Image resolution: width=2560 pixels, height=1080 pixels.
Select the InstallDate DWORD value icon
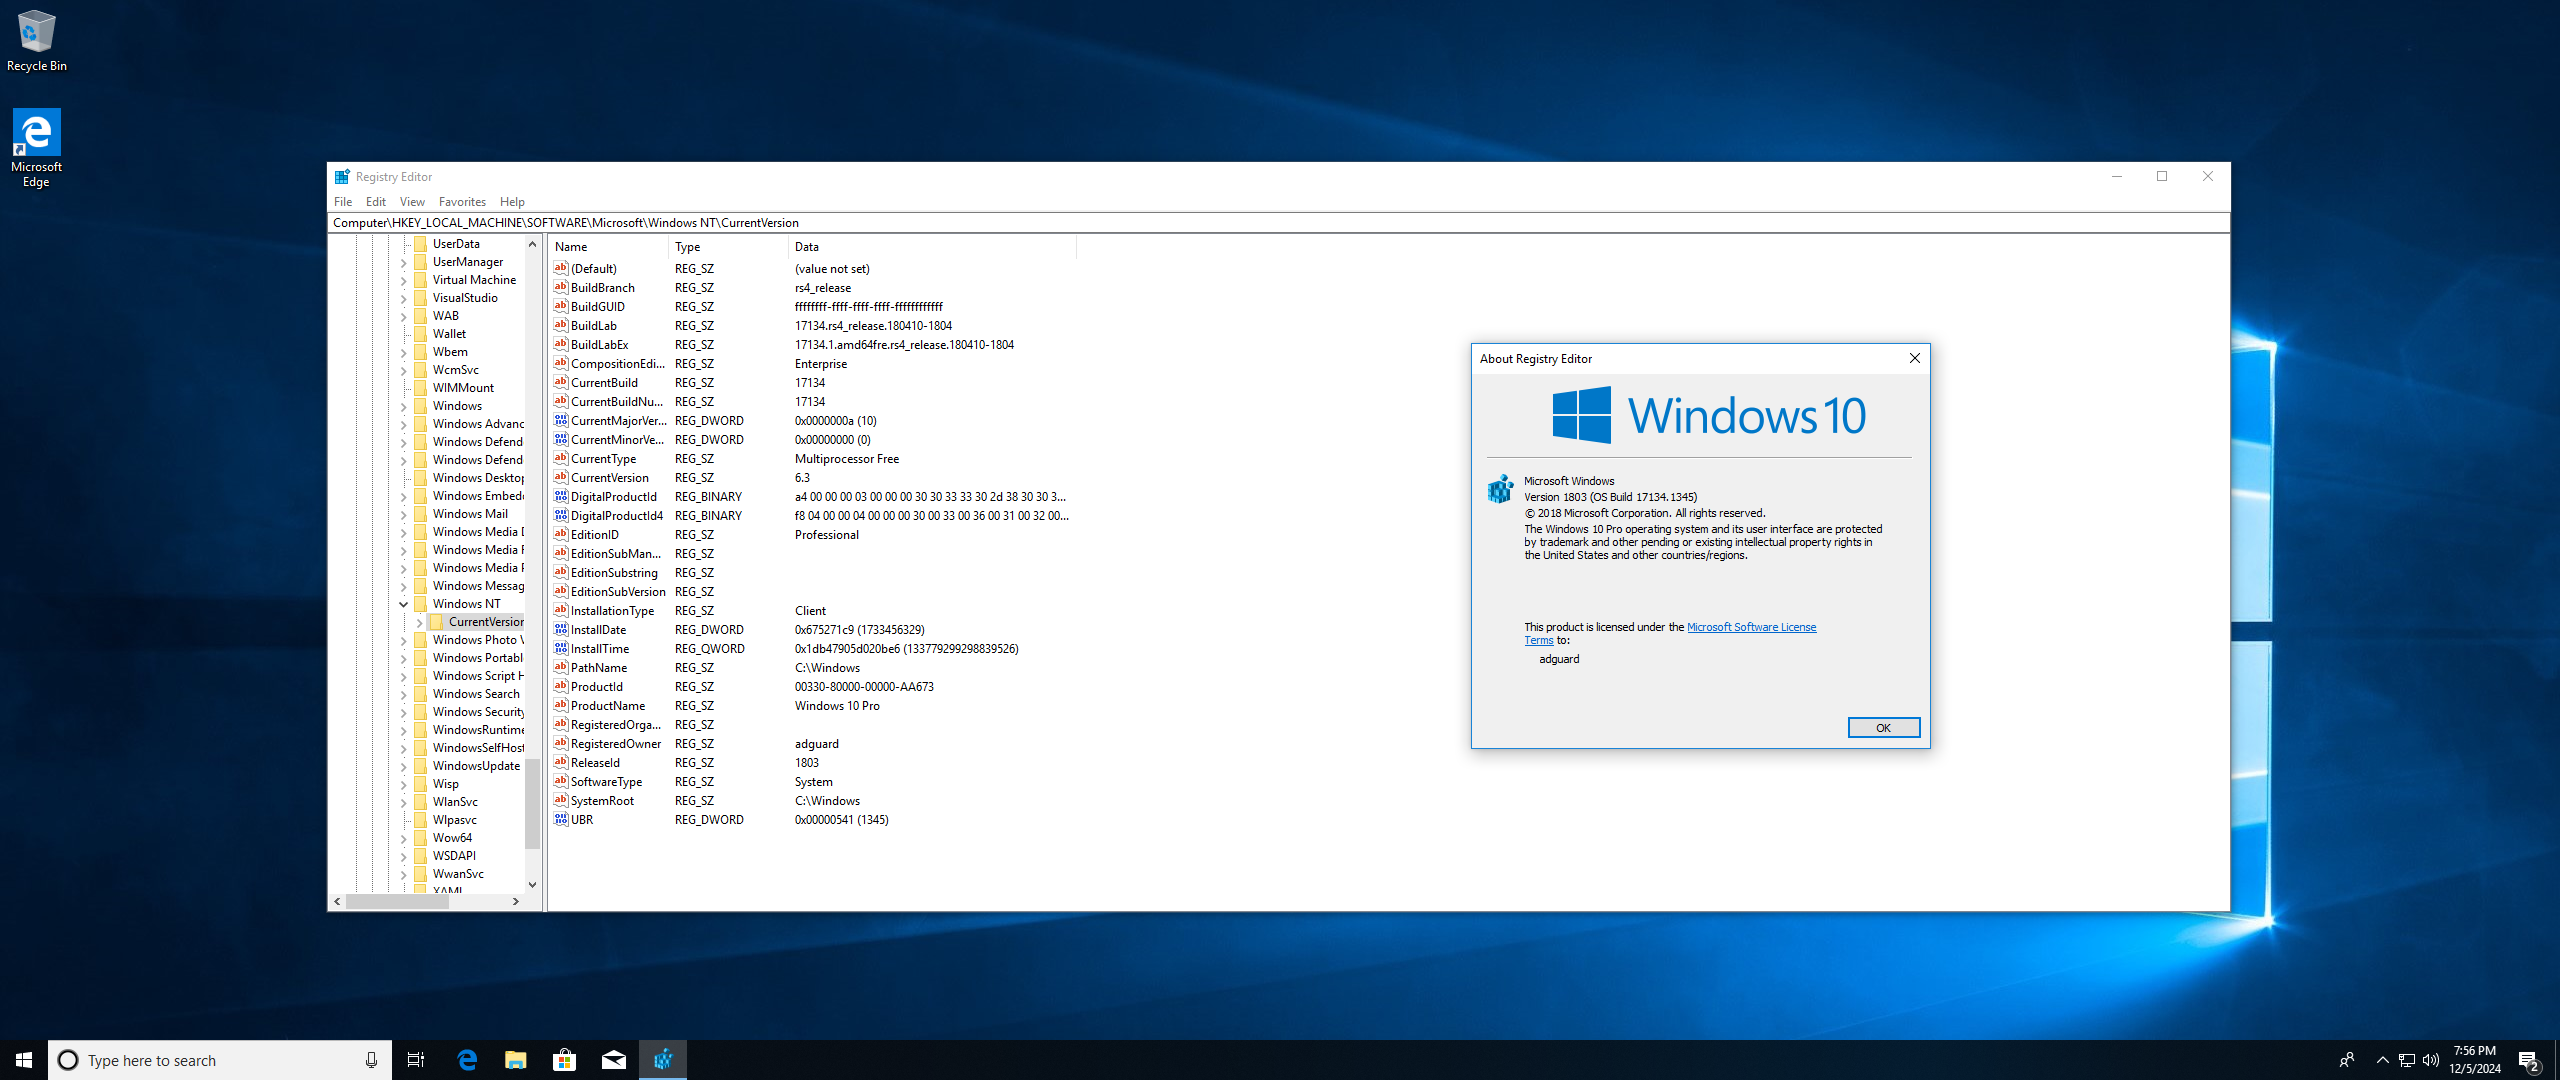pos(561,629)
